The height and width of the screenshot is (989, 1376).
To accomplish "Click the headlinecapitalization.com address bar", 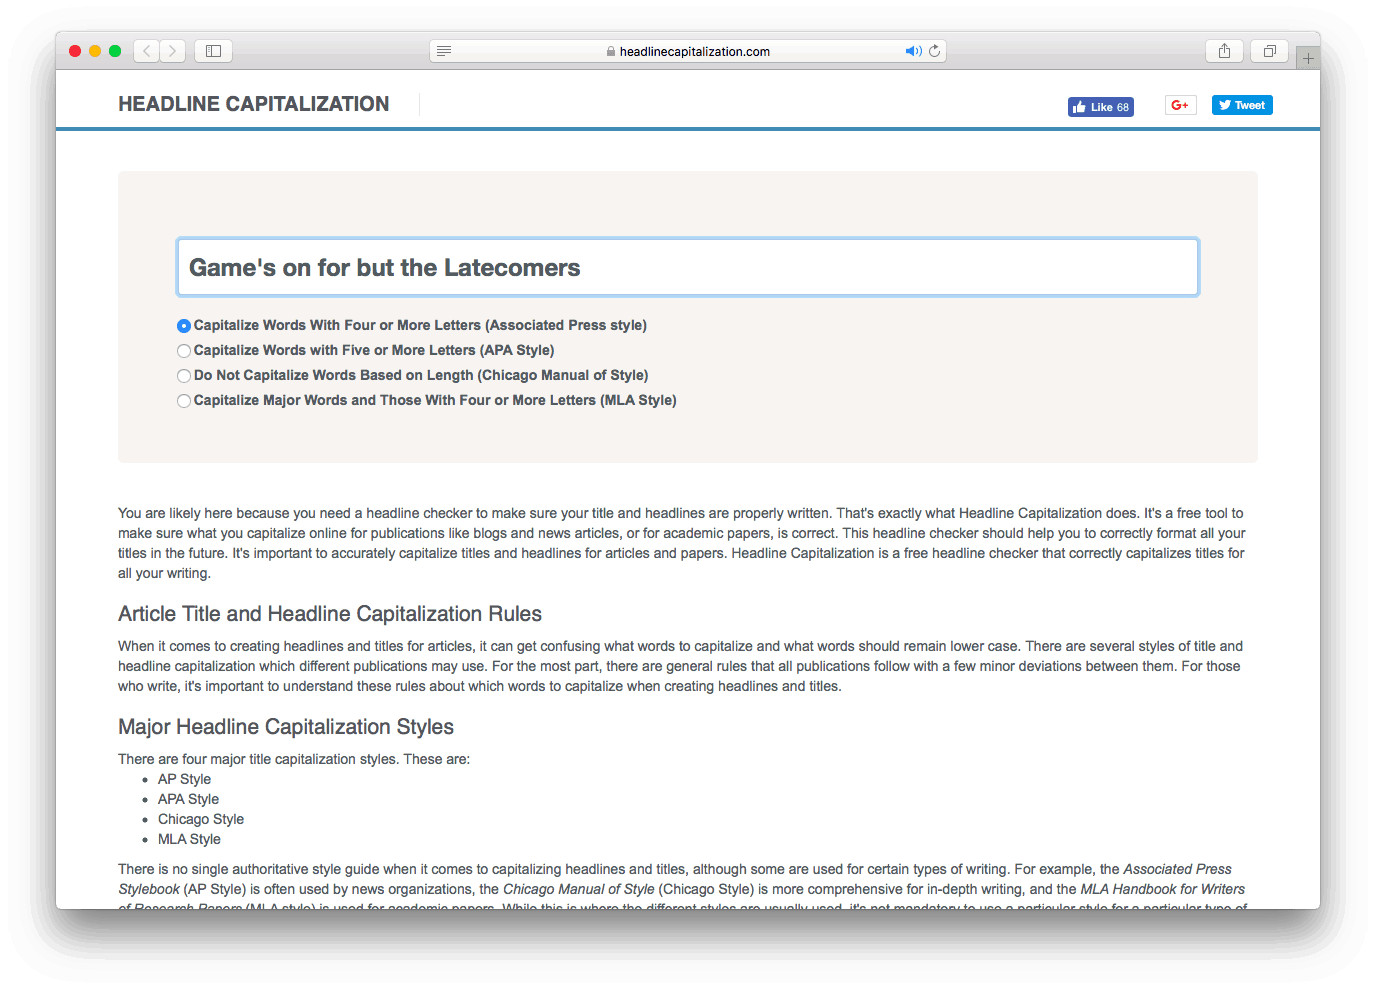I will tap(688, 51).
